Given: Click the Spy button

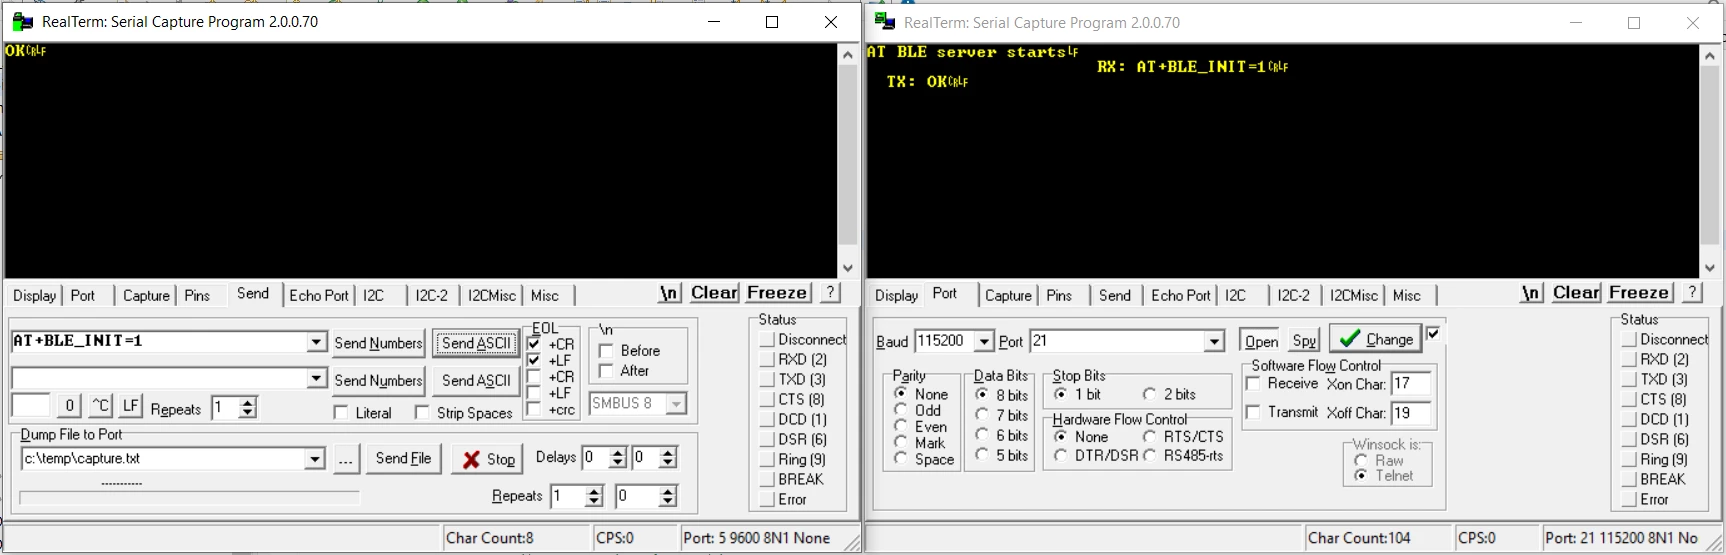Looking at the screenshot, I should pos(1304,341).
